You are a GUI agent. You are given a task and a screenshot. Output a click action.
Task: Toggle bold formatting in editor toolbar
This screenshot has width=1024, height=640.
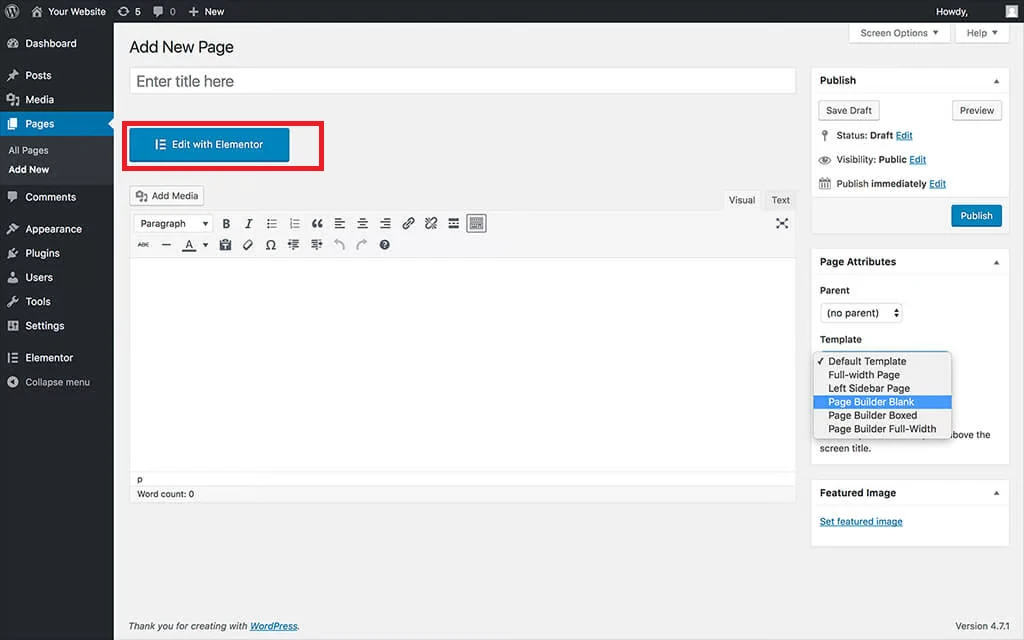(x=226, y=224)
